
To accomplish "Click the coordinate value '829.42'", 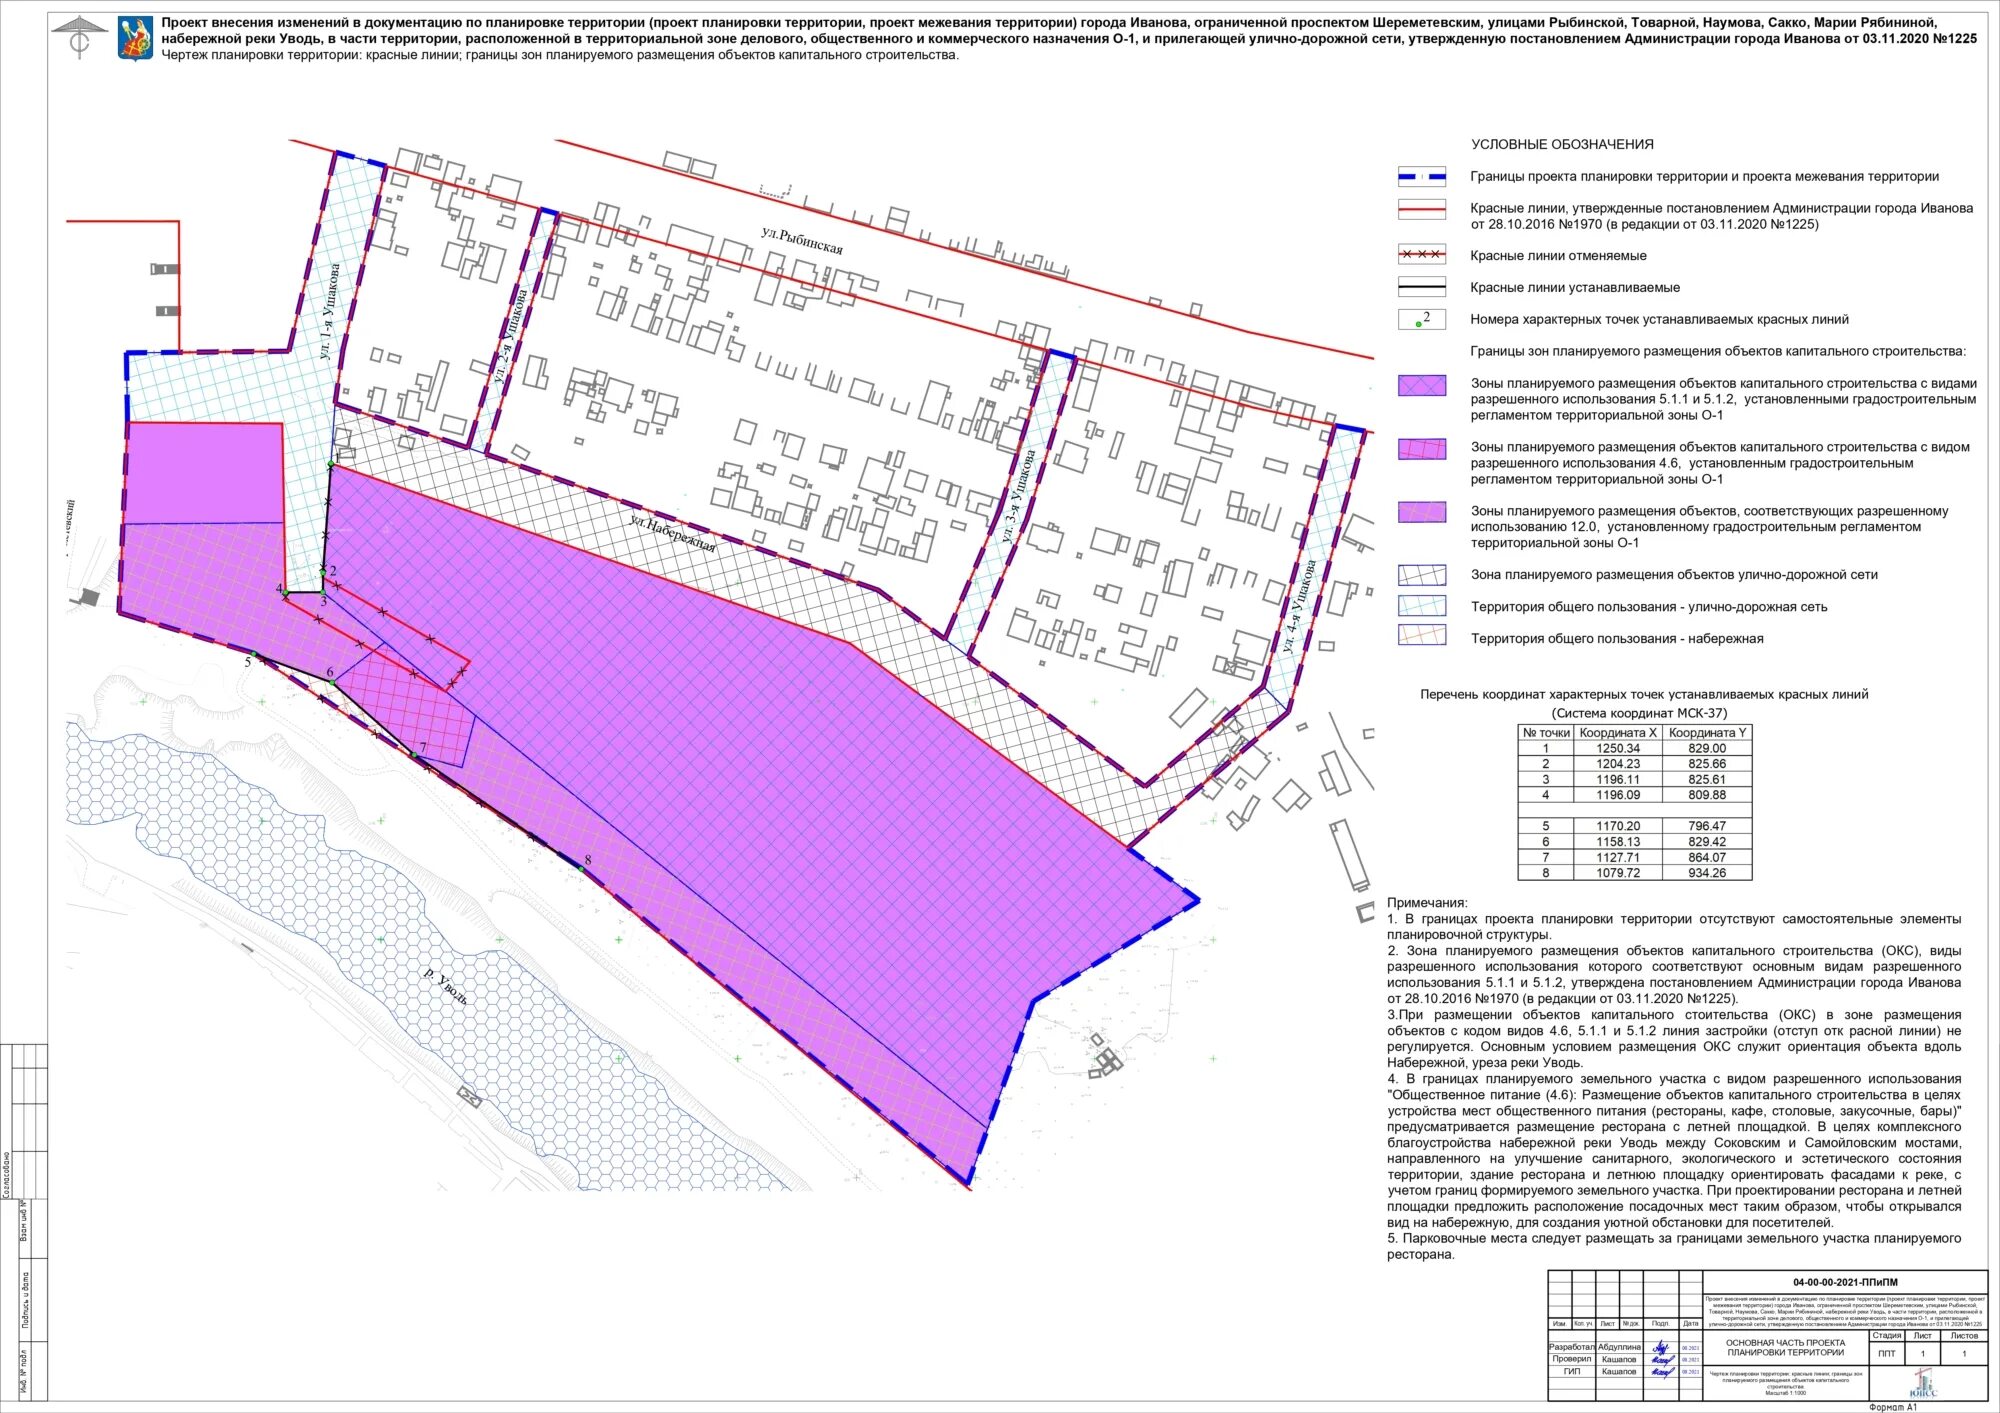I will (x=1707, y=842).
